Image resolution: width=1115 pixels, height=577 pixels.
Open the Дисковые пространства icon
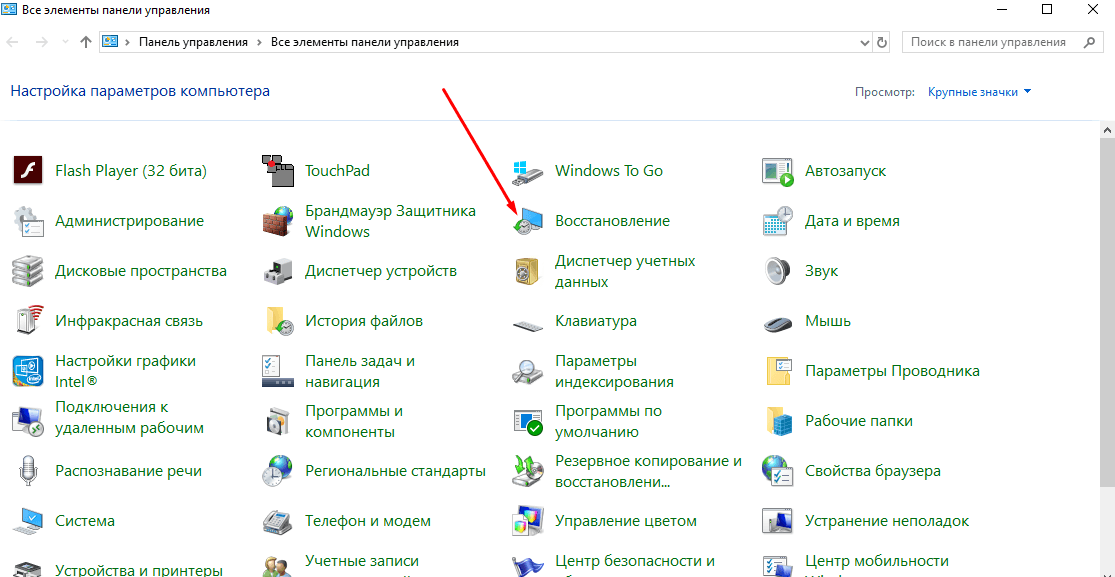28,271
